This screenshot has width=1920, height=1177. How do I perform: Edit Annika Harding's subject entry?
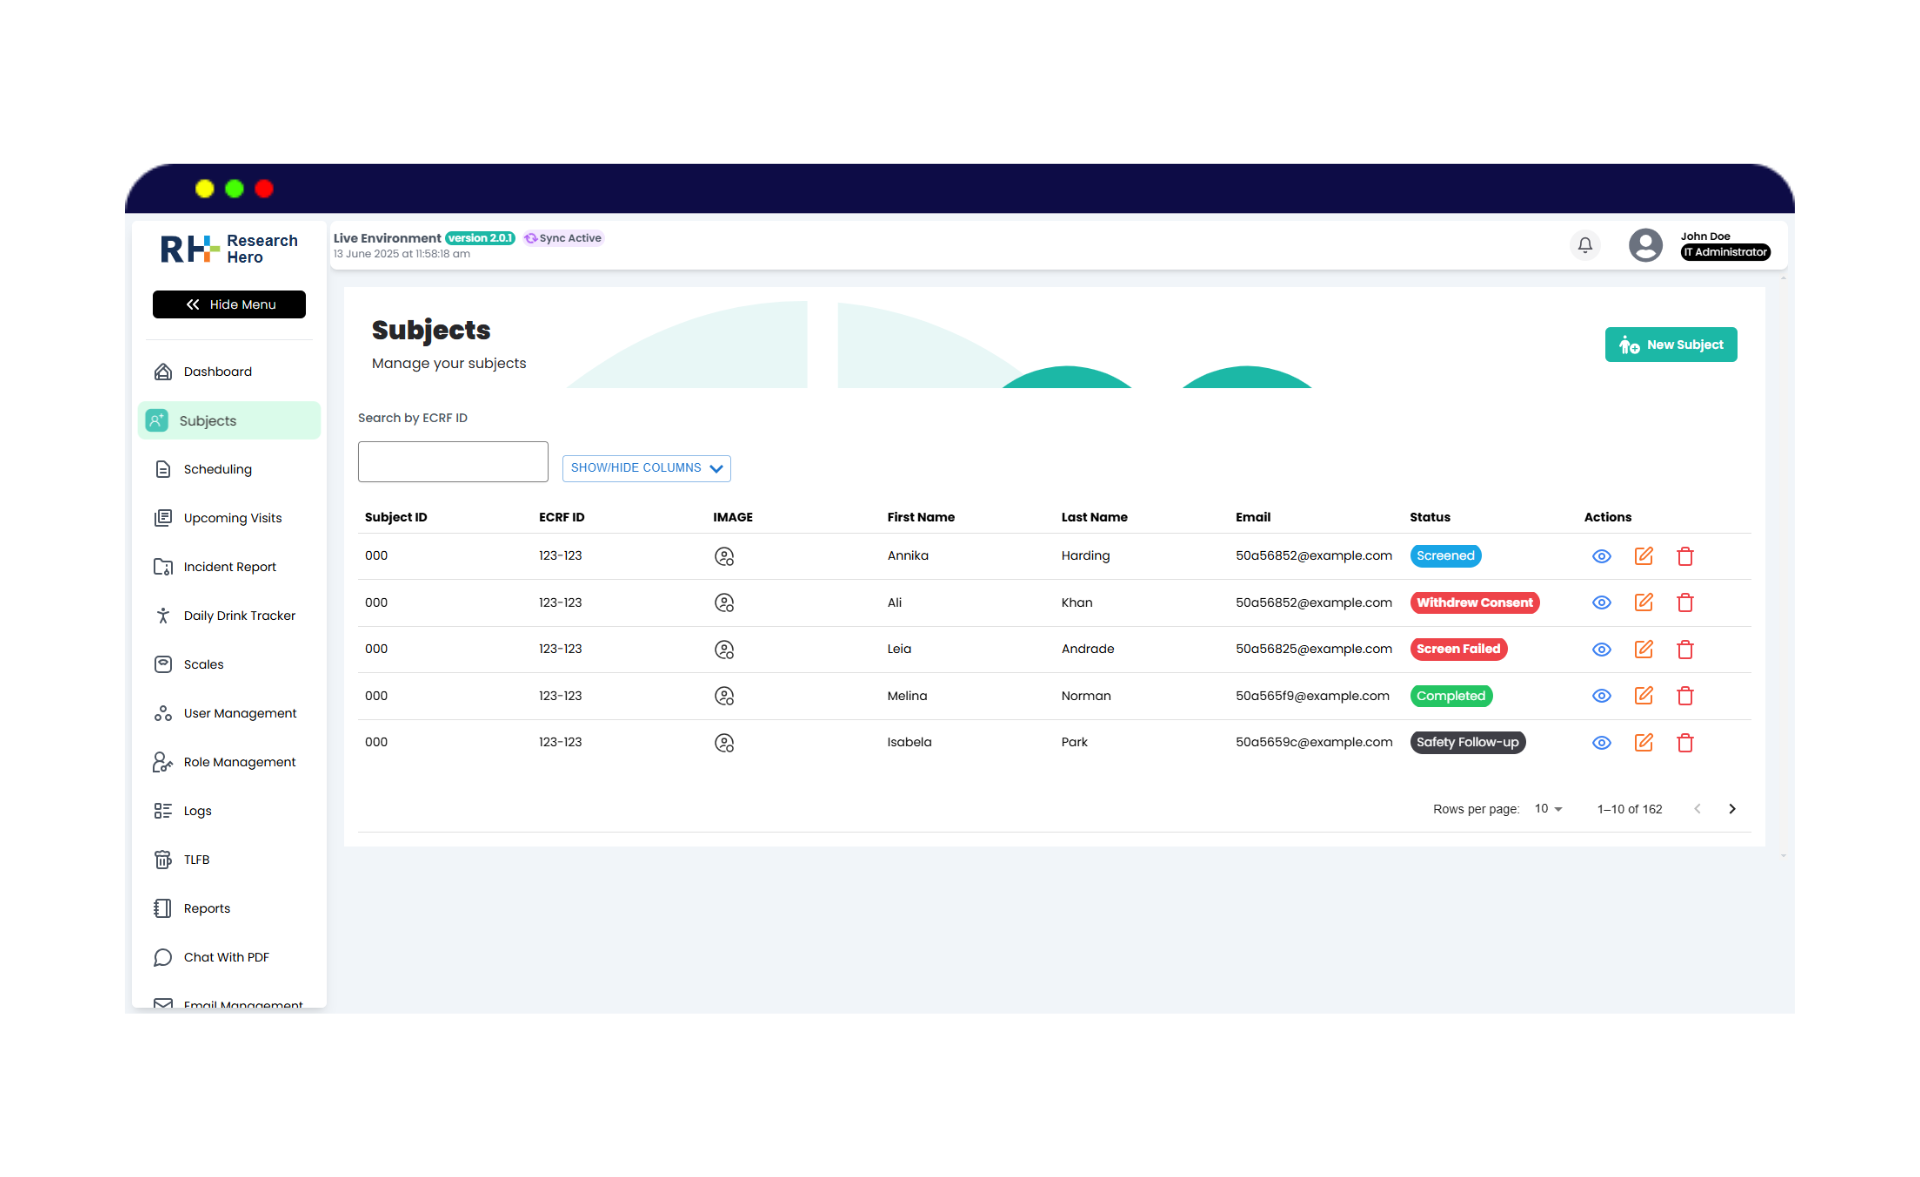(x=1643, y=556)
